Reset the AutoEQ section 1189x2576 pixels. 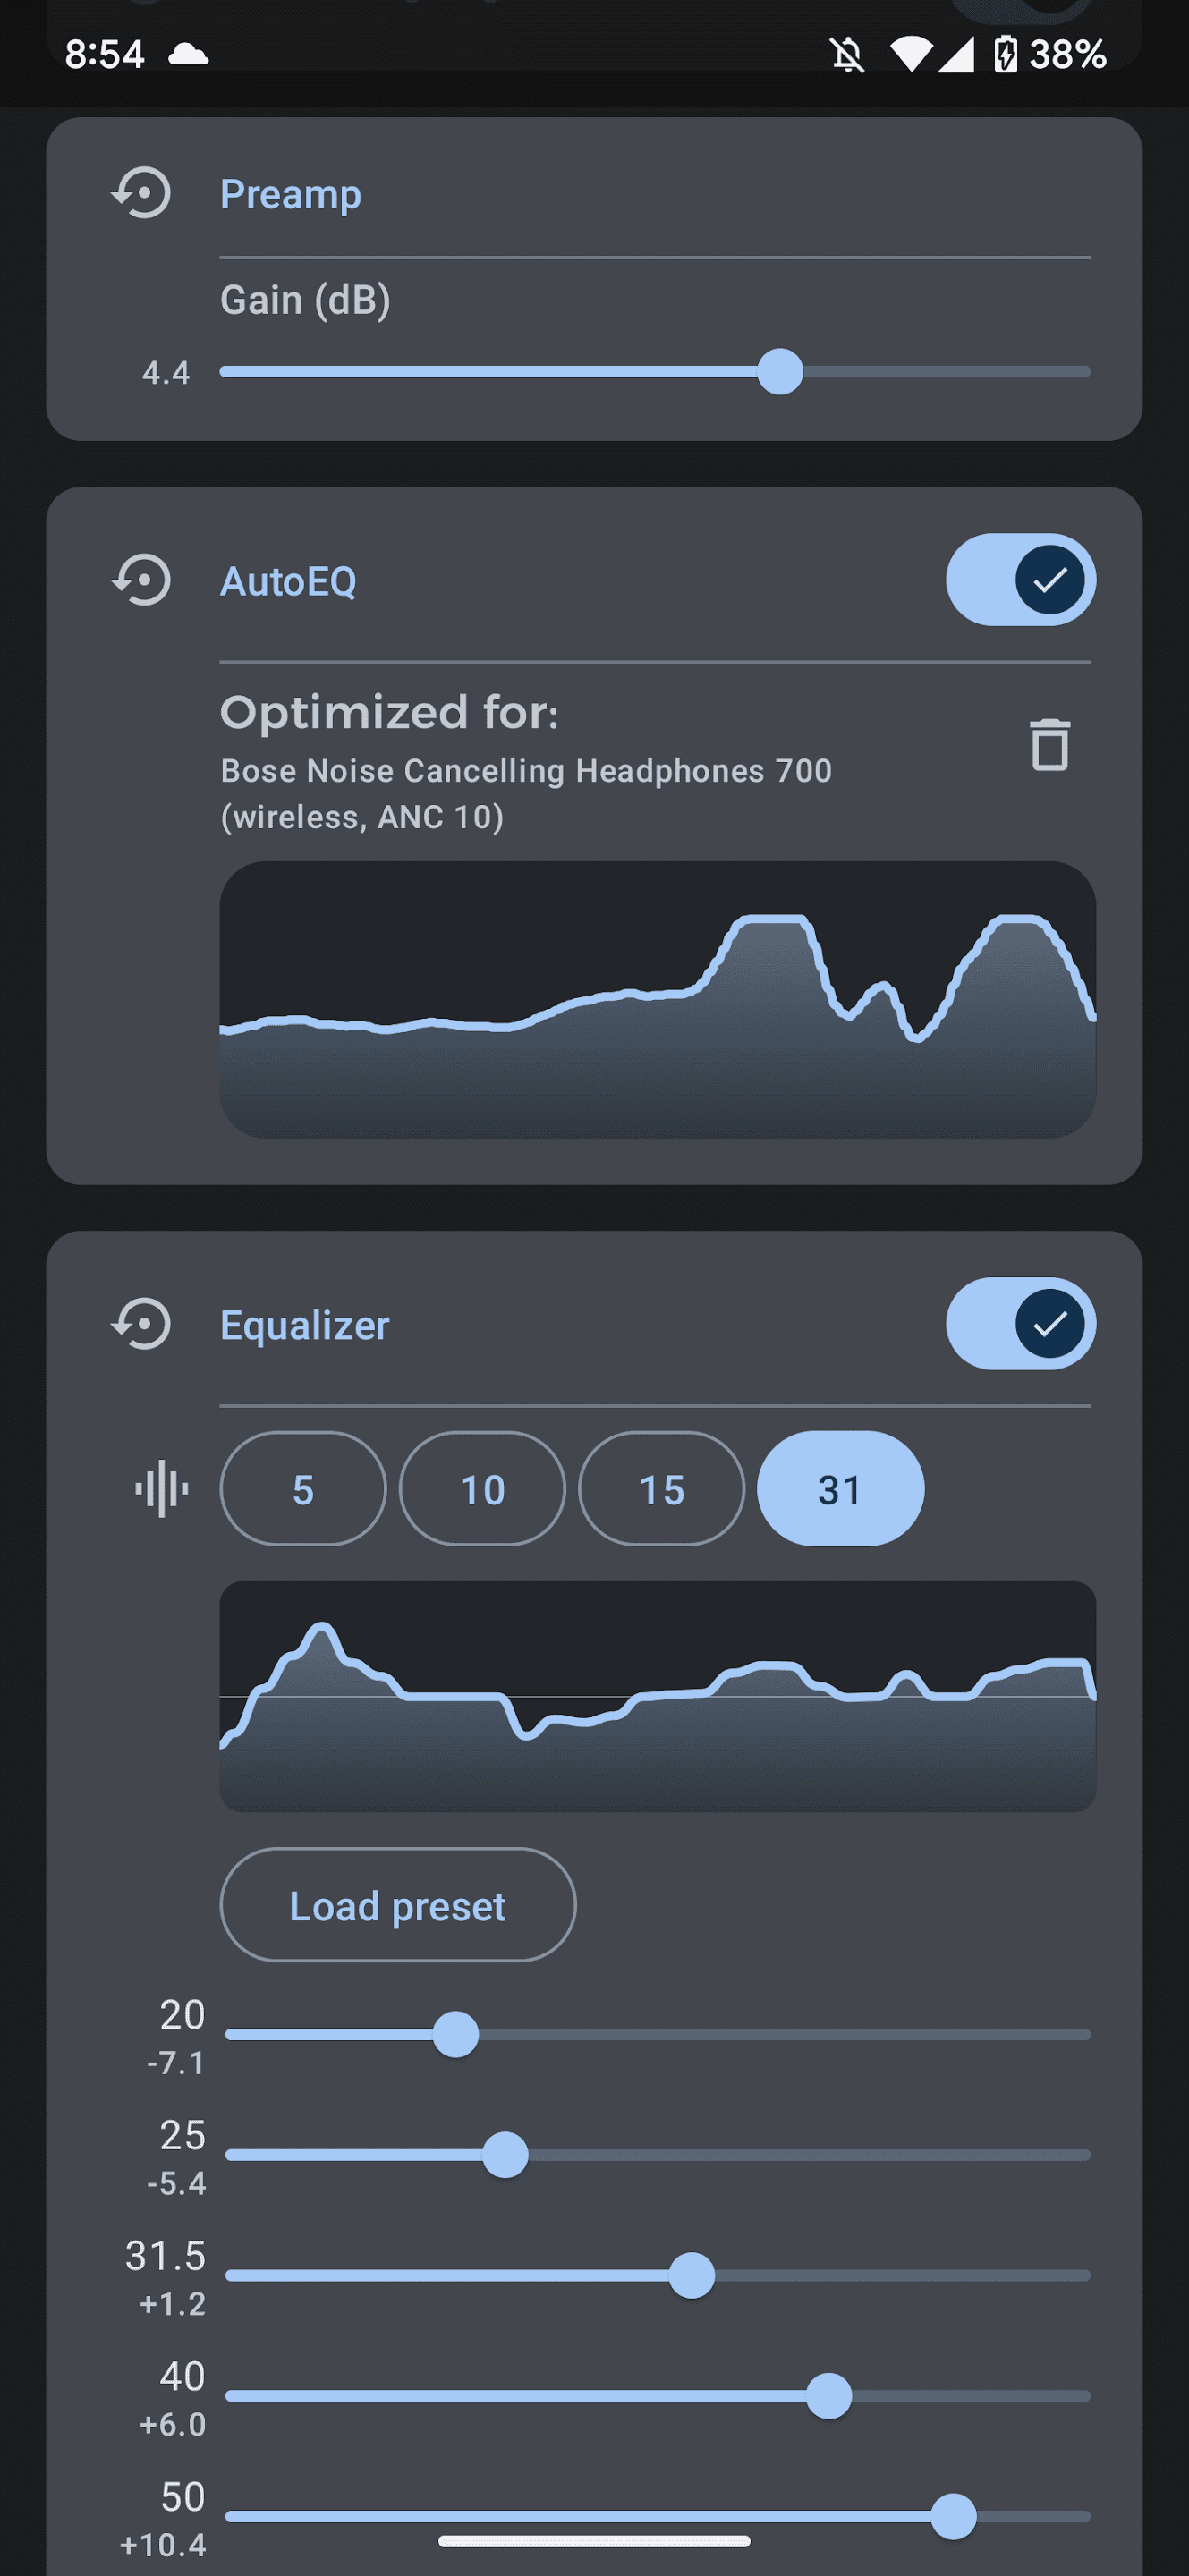coord(141,581)
